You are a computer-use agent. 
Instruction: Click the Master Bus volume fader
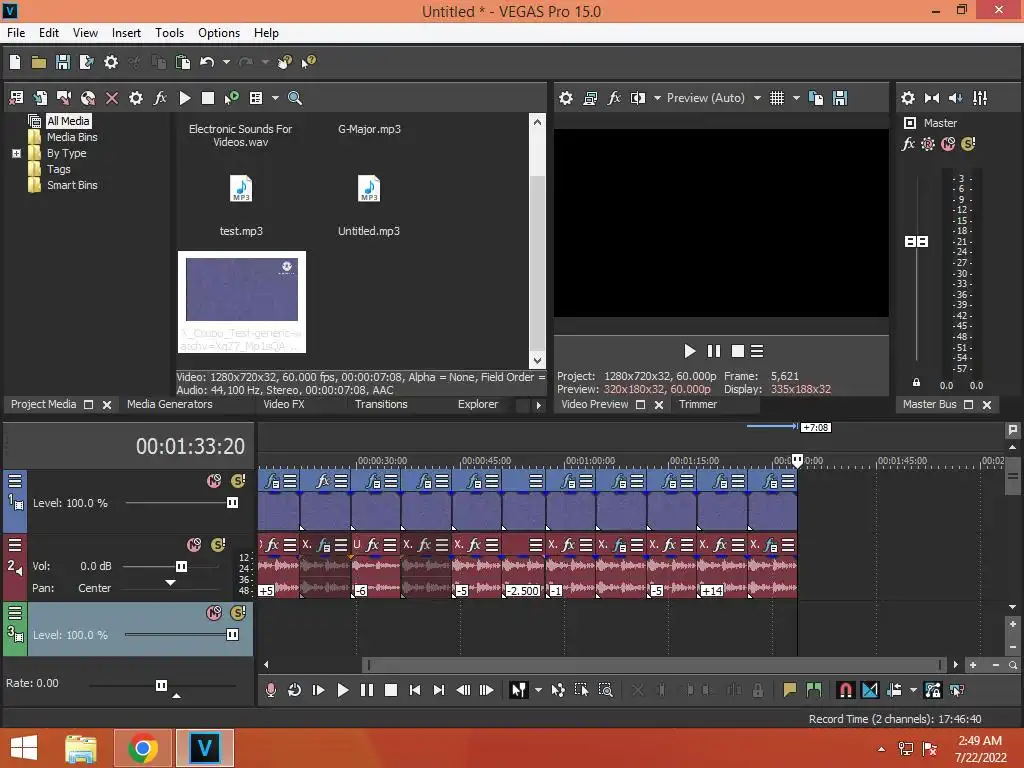pyautogui.click(x=916, y=242)
